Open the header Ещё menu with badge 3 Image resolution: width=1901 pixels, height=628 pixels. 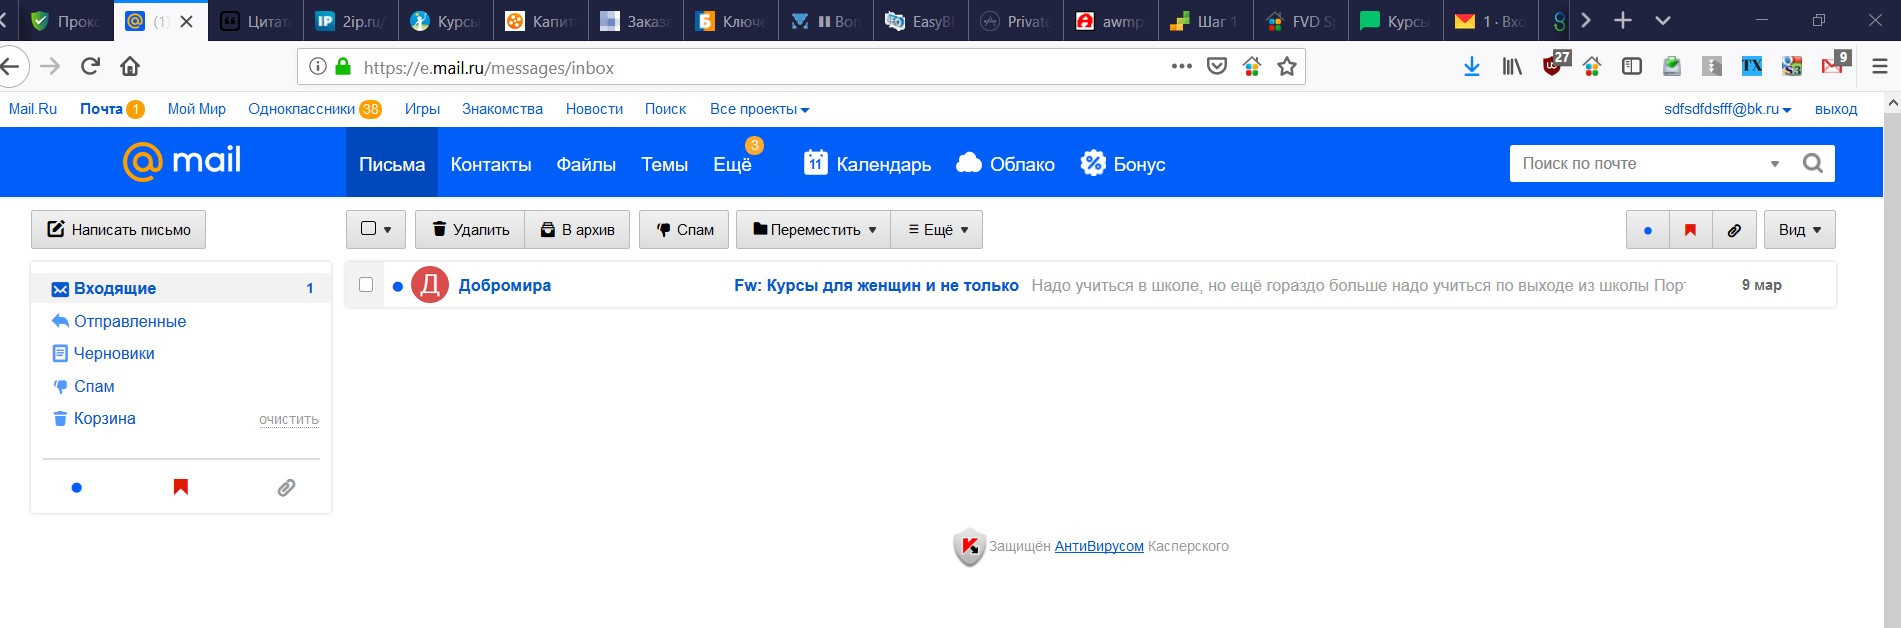pyautogui.click(x=733, y=164)
